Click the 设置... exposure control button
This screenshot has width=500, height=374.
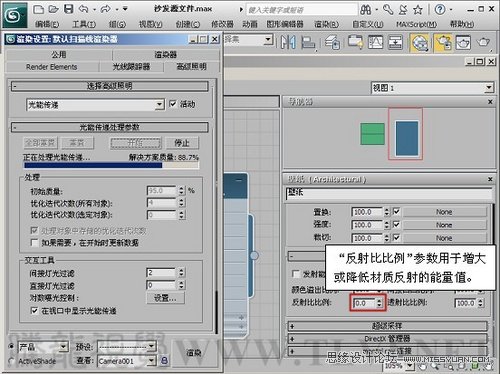click(166, 298)
